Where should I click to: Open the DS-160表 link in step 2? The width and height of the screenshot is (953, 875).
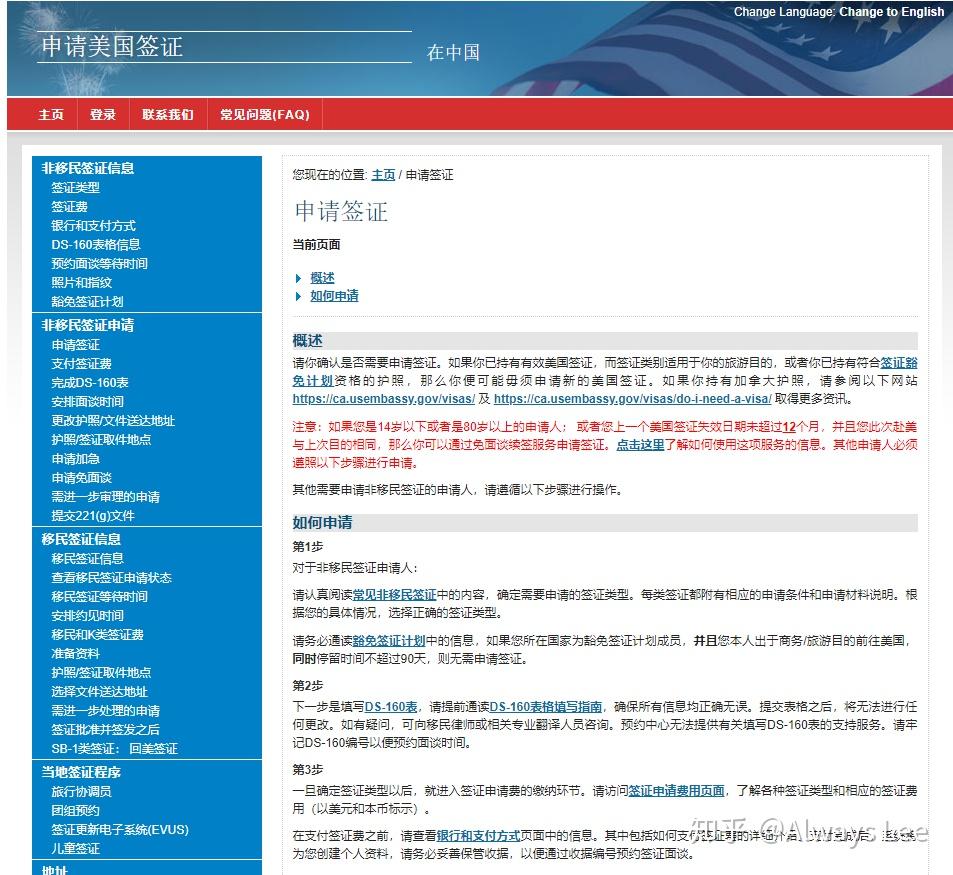[x=391, y=707]
